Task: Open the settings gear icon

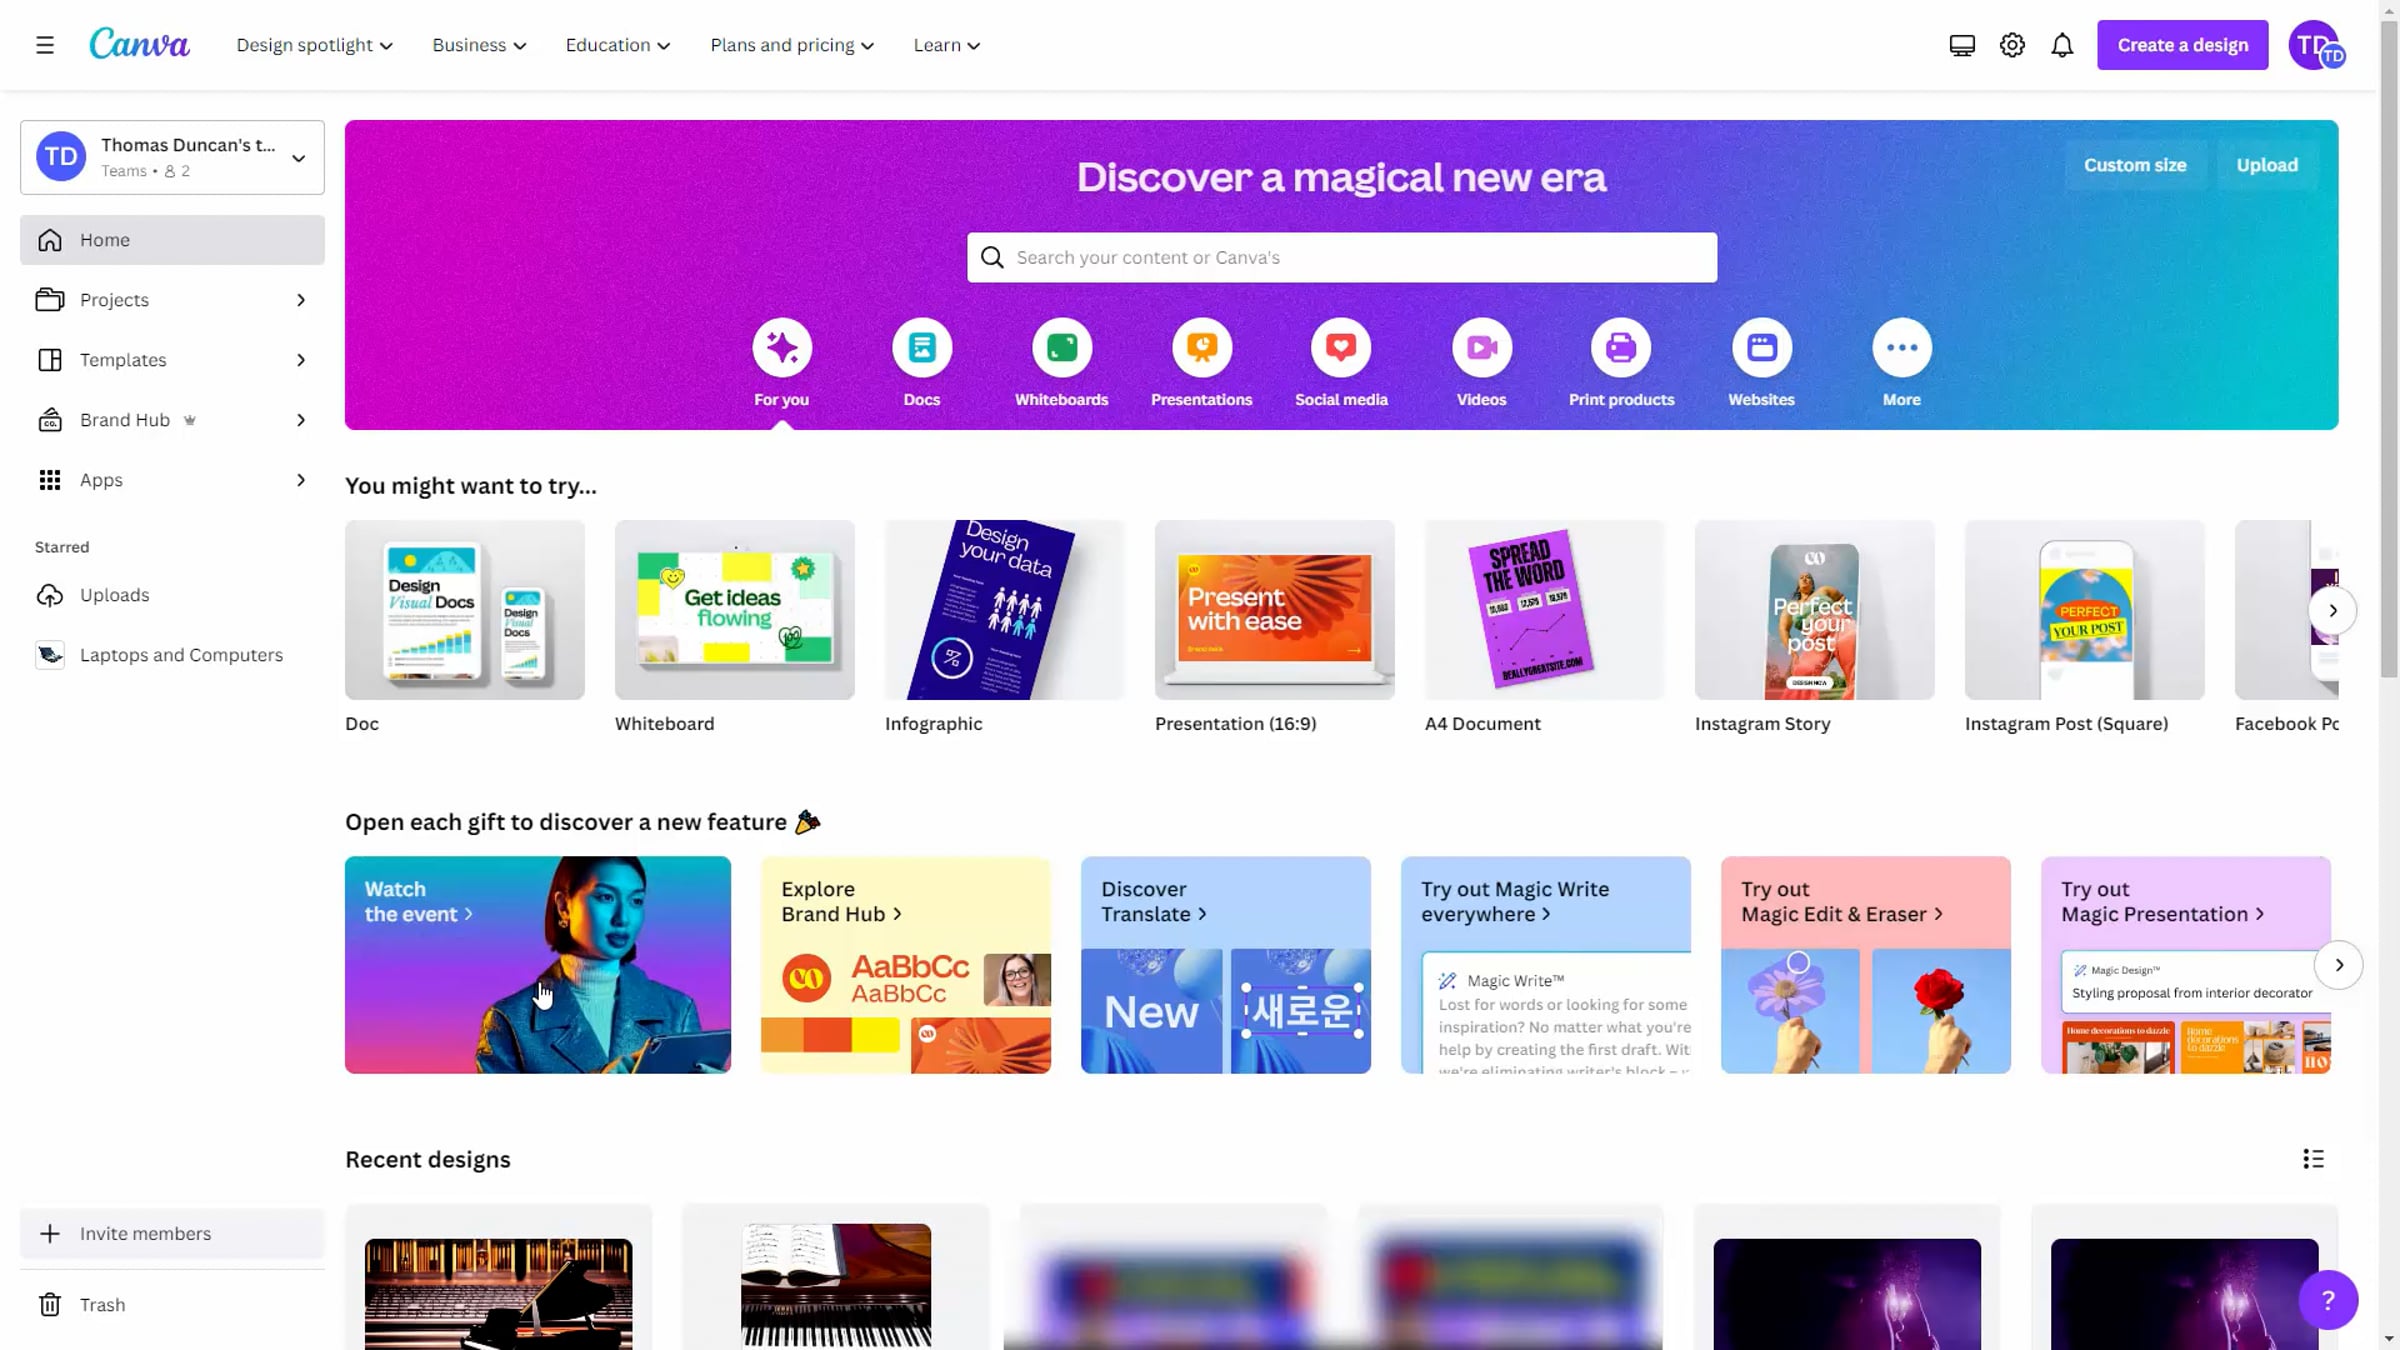Action: tap(2012, 45)
